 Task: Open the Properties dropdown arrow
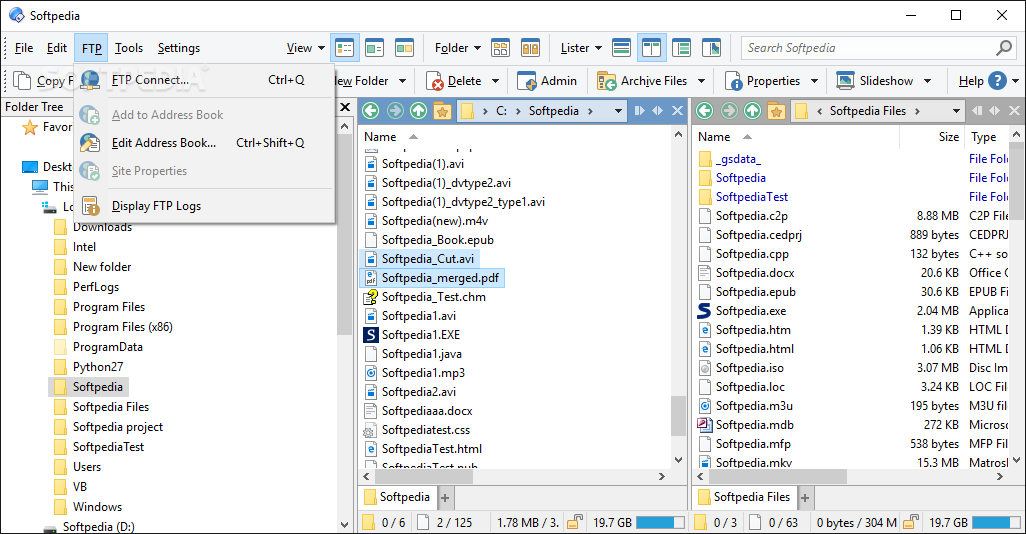(x=815, y=81)
